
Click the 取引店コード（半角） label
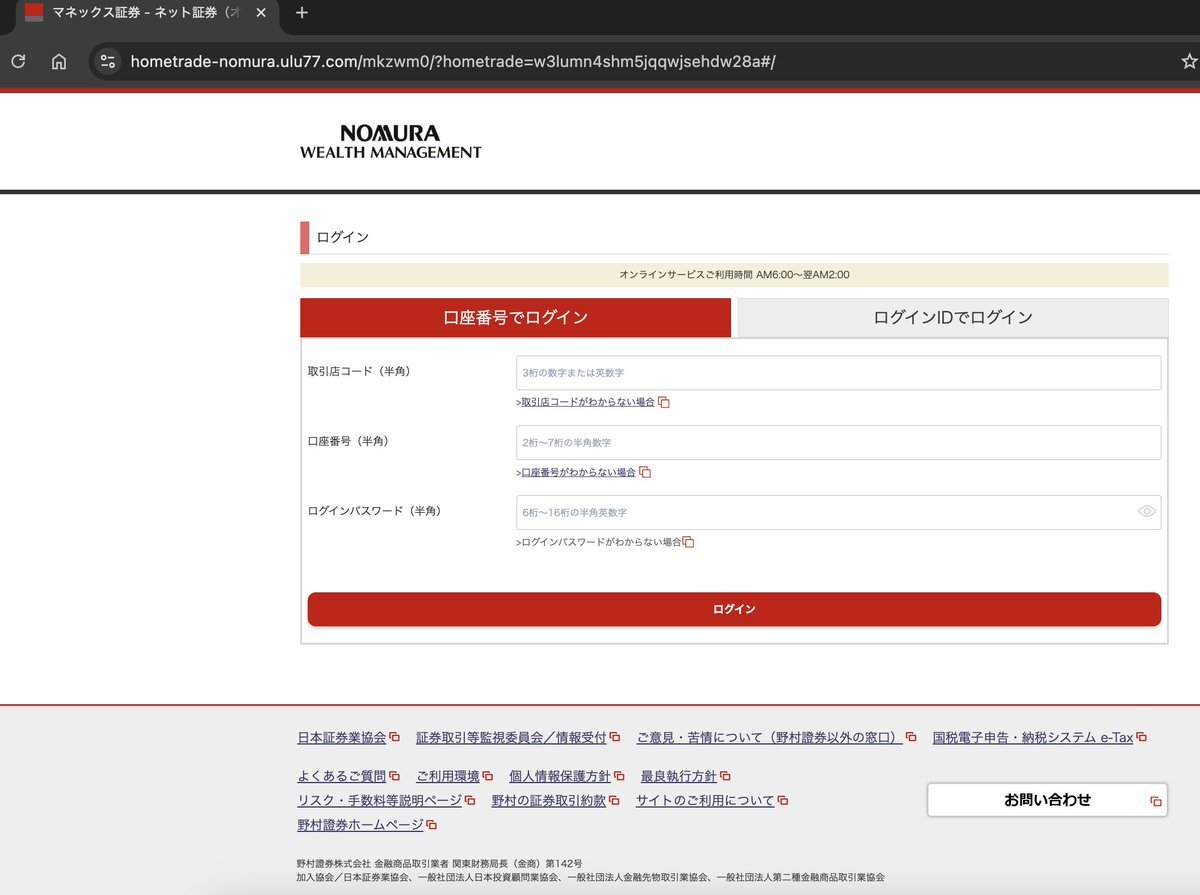click(359, 371)
